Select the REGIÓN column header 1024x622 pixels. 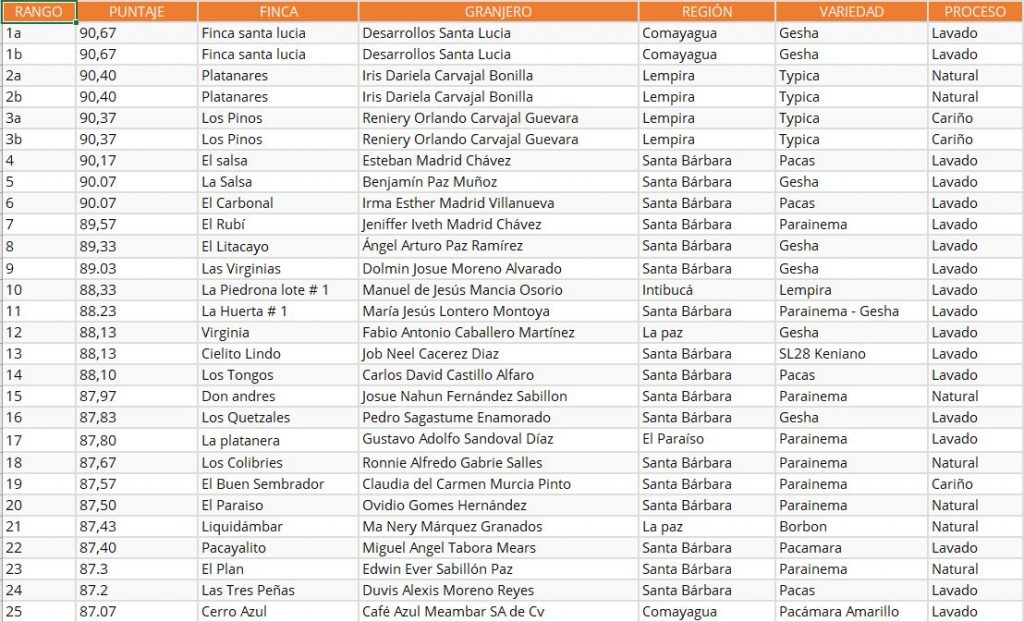click(x=707, y=11)
